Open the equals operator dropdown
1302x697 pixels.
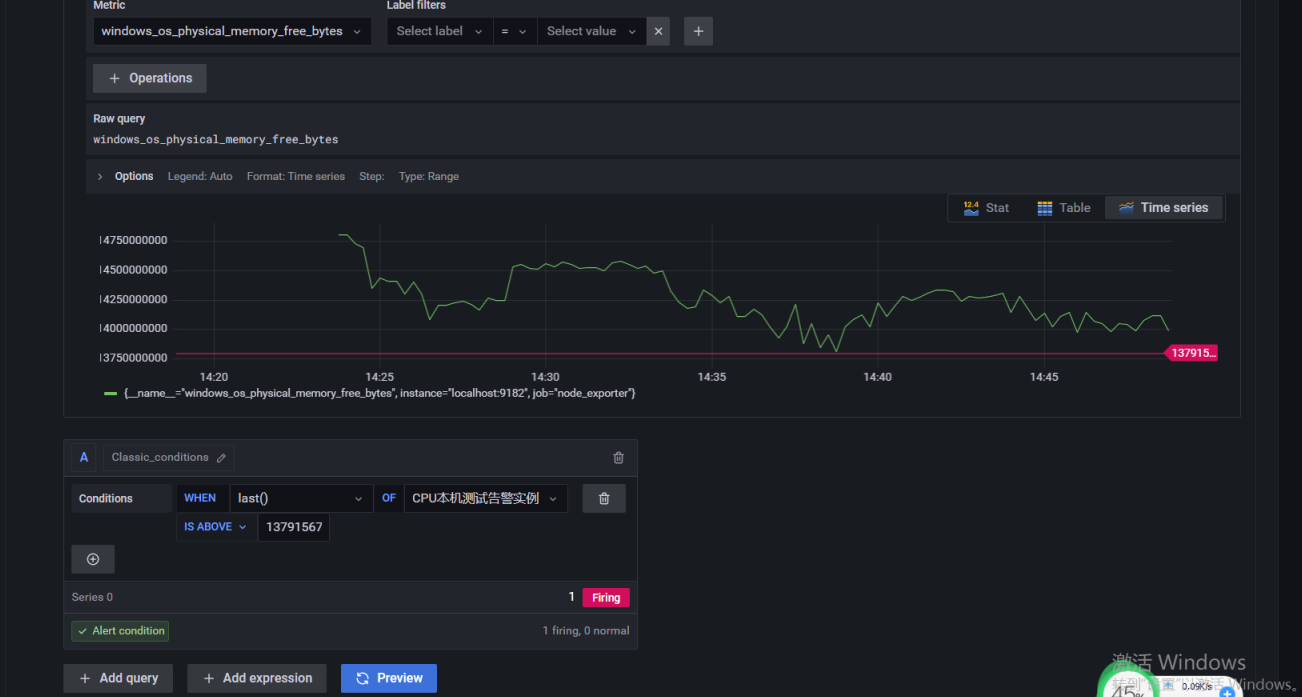coord(514,31)
